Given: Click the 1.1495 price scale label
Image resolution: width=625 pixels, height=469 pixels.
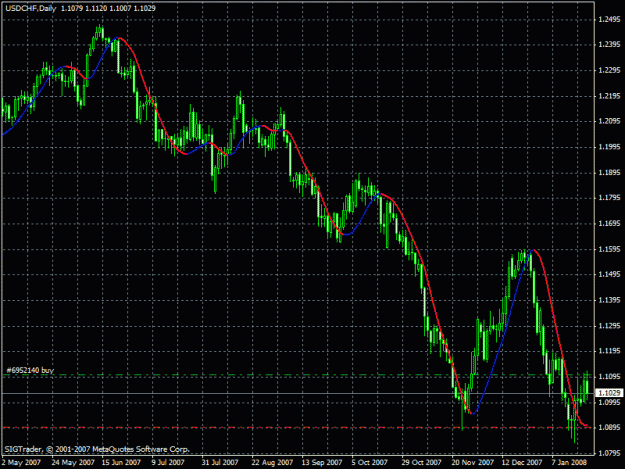Looking at the screenshot, I should 609,275.
